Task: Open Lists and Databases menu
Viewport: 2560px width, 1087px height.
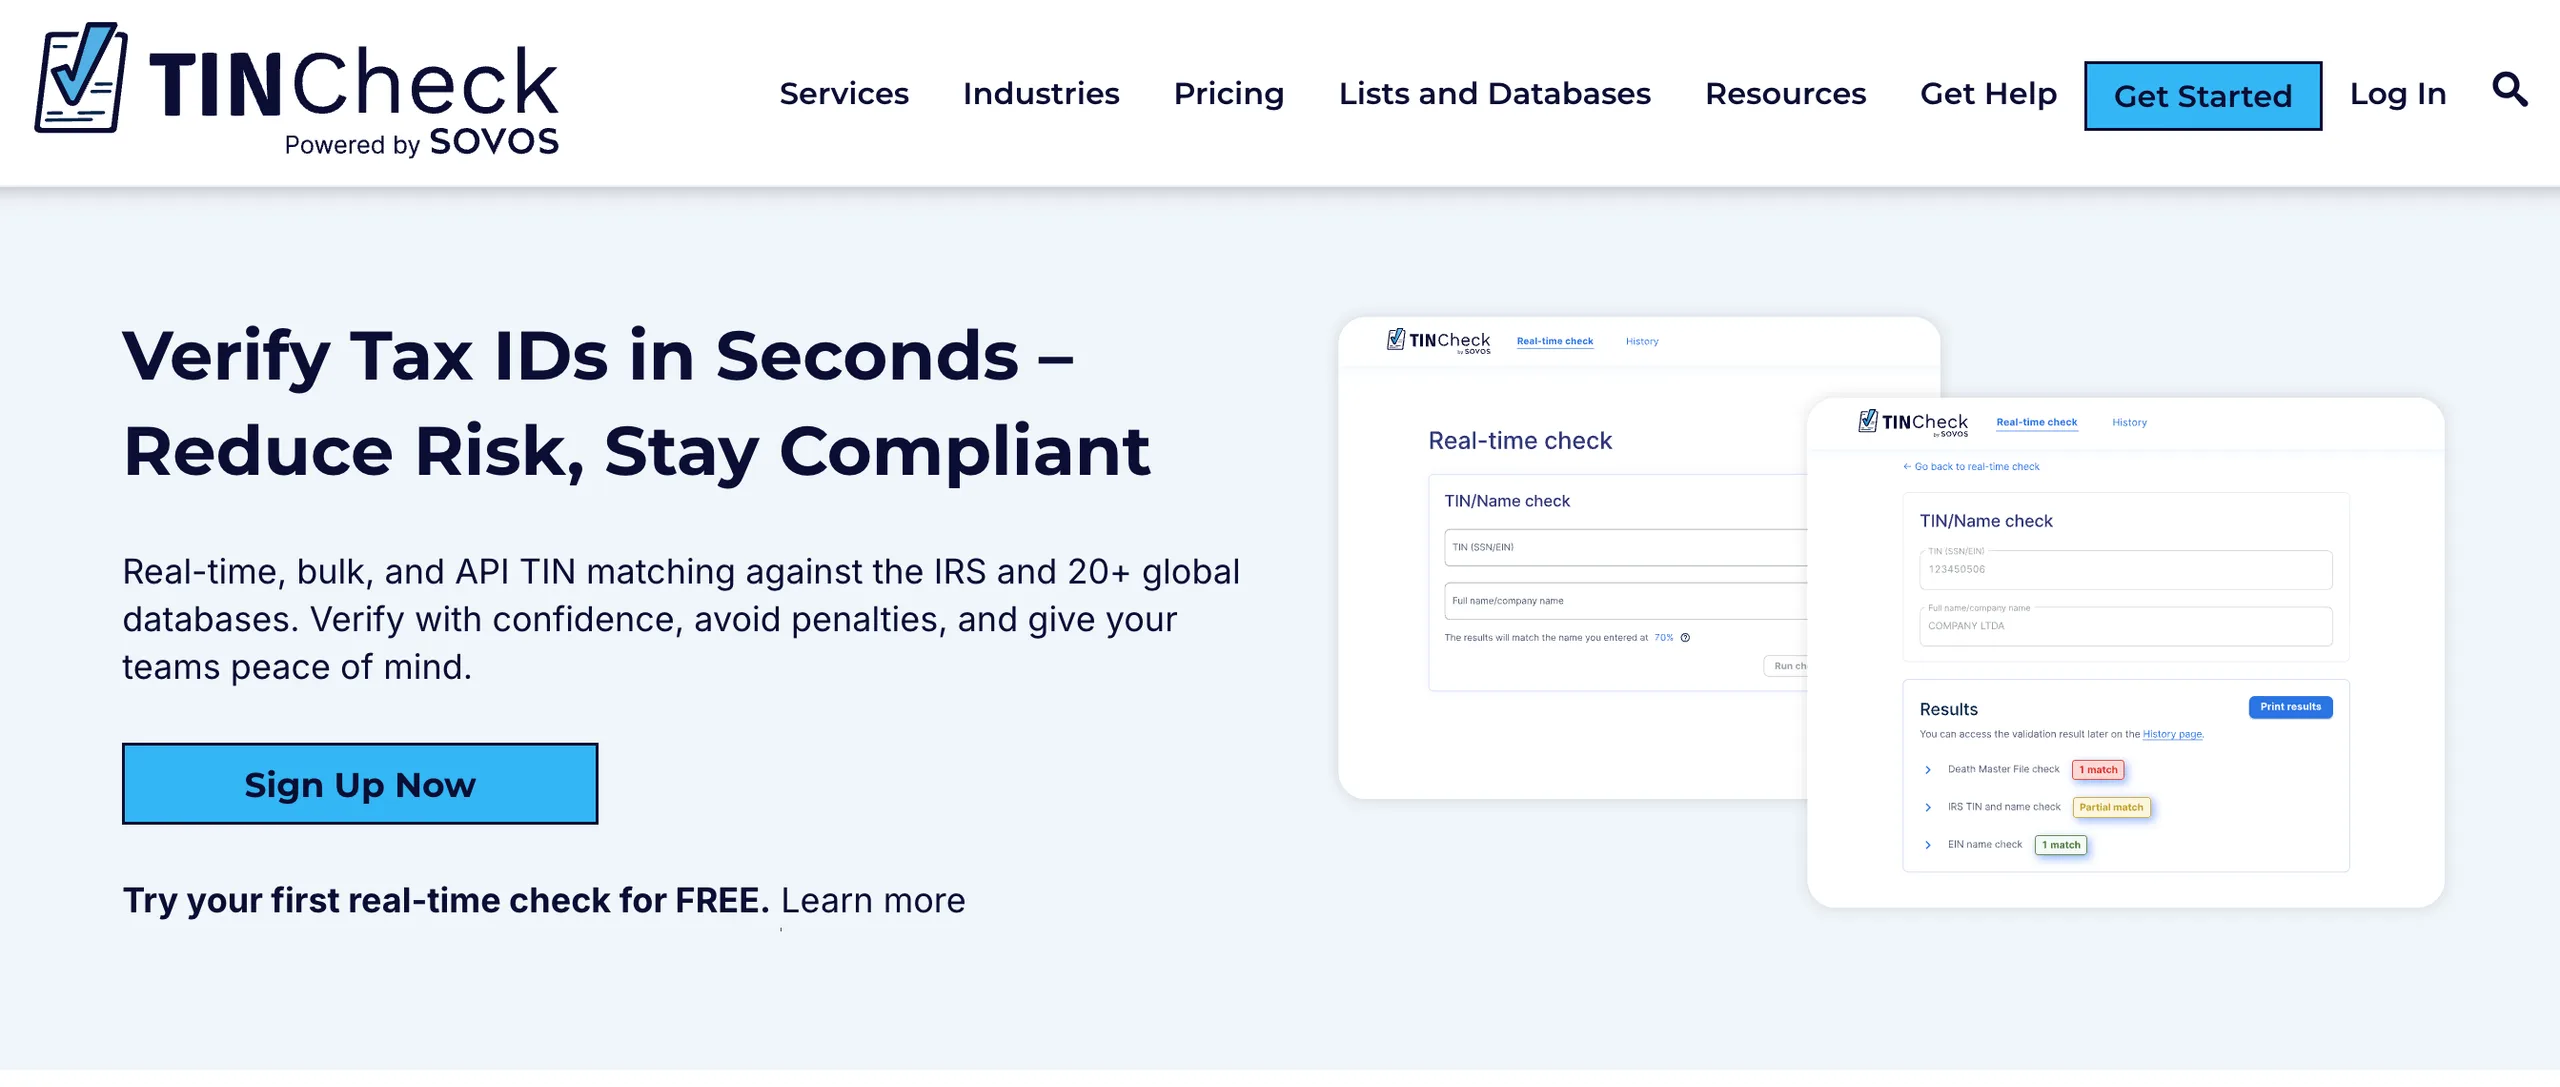Action: [1494, 93]
